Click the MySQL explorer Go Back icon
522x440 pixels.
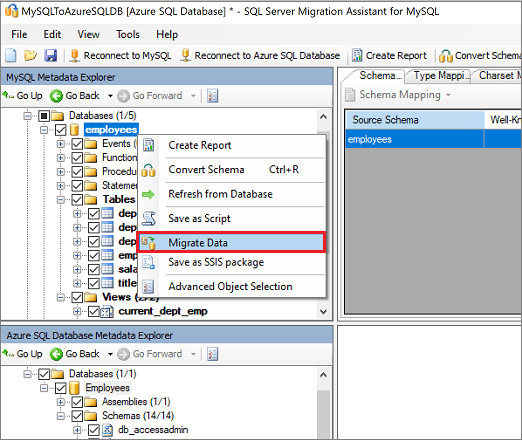tap(56, 96)
